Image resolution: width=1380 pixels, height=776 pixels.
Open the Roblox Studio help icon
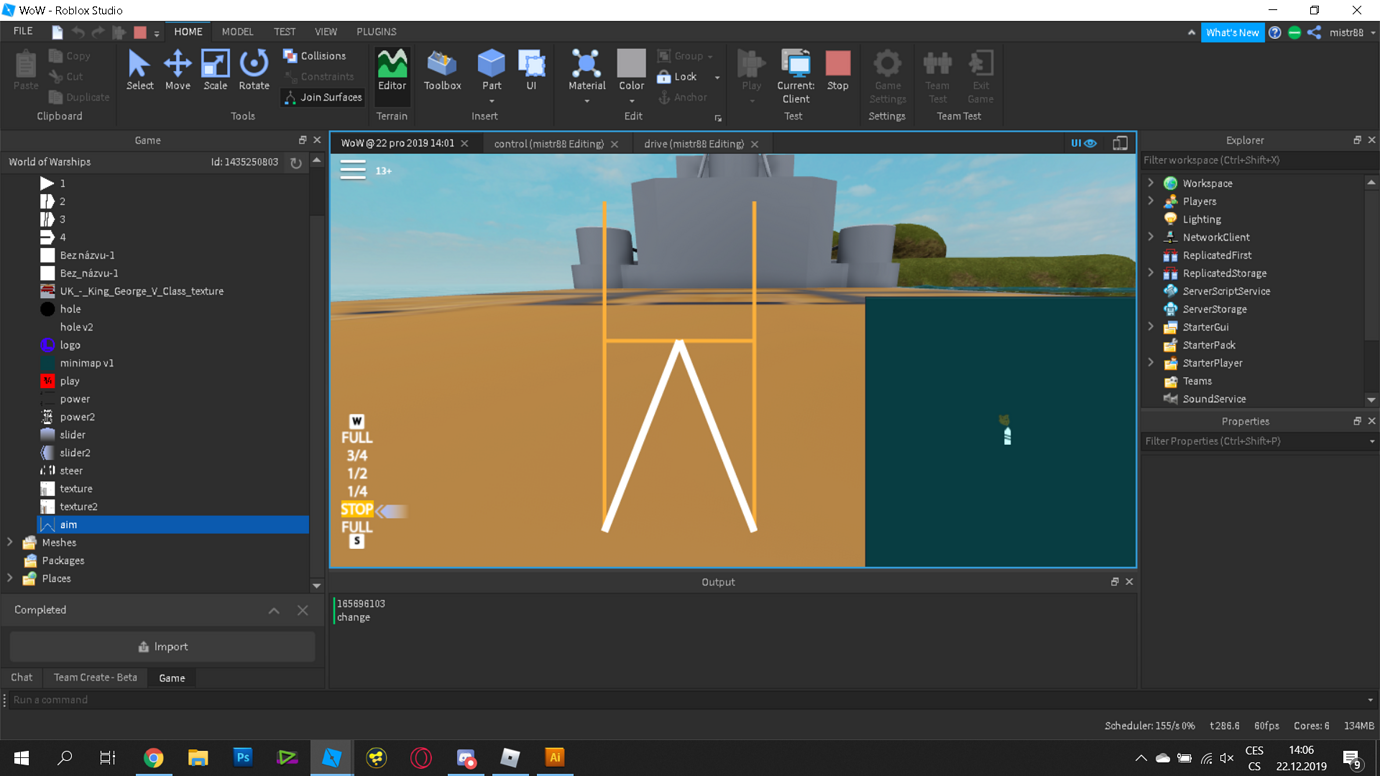tap(1275, 32)
